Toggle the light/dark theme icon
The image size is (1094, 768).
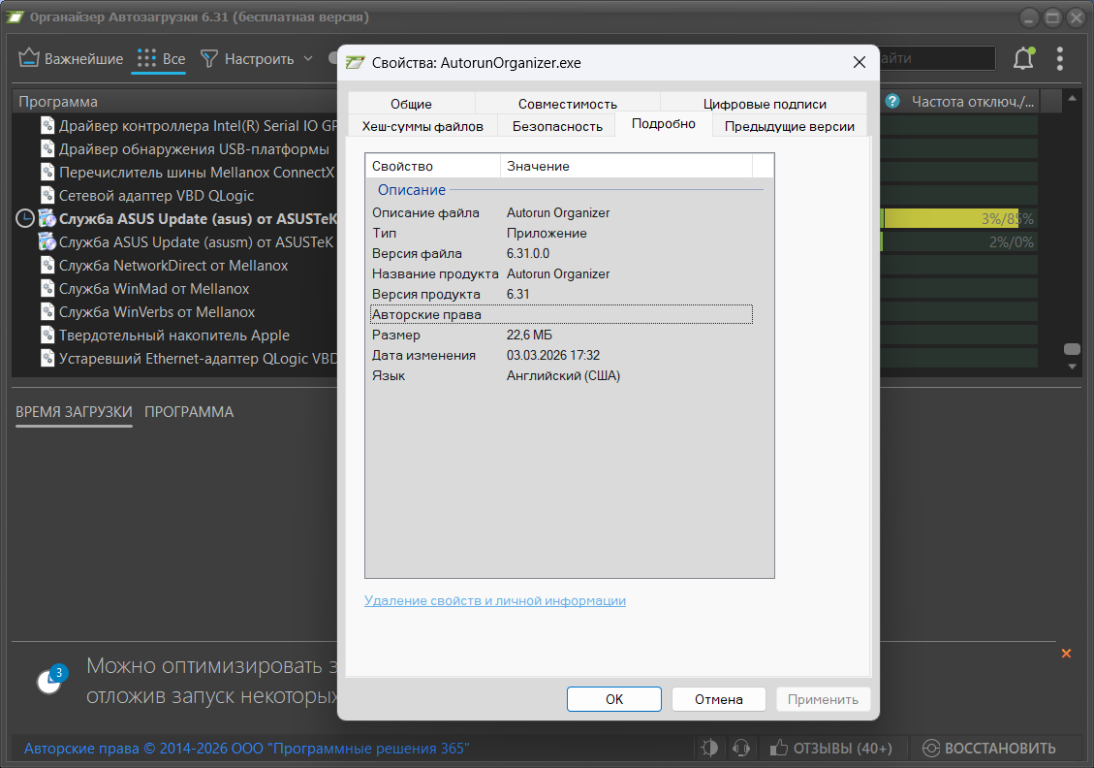coord(710,748)
